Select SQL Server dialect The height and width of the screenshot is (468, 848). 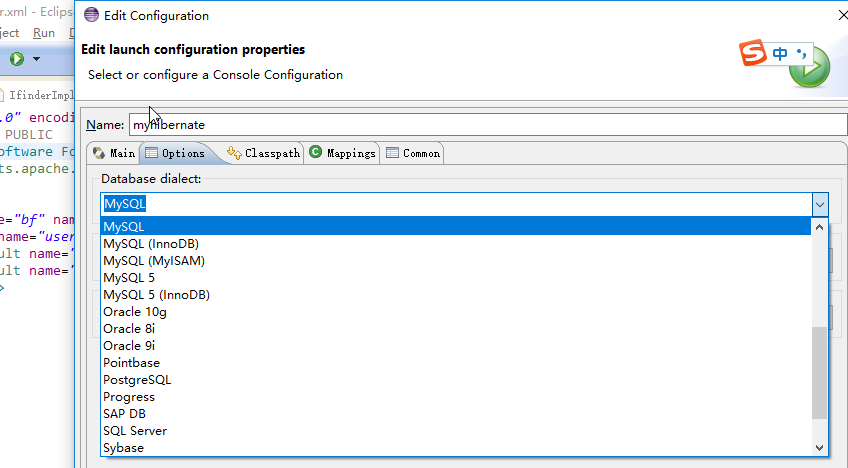click(x=456, y=431)
